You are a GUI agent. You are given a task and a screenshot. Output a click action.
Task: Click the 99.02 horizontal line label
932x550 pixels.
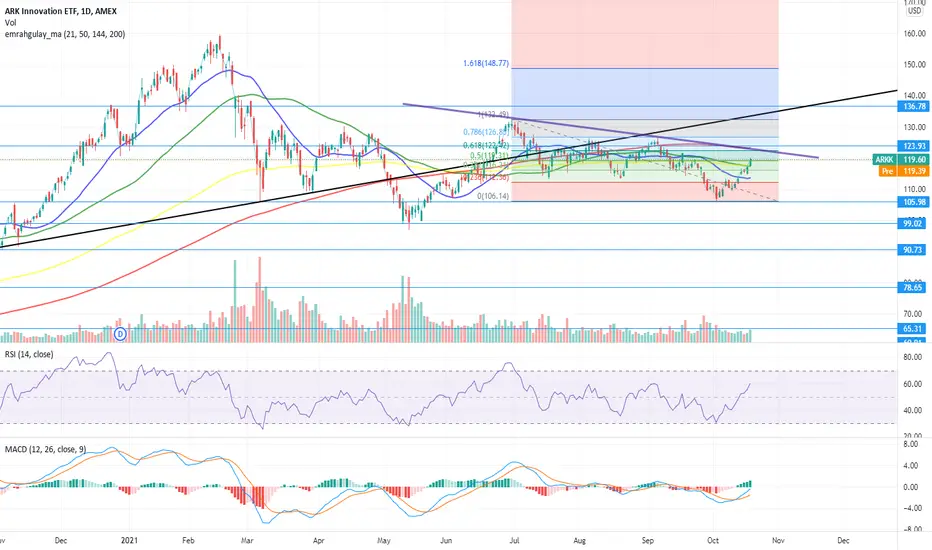tap(914, 224)
